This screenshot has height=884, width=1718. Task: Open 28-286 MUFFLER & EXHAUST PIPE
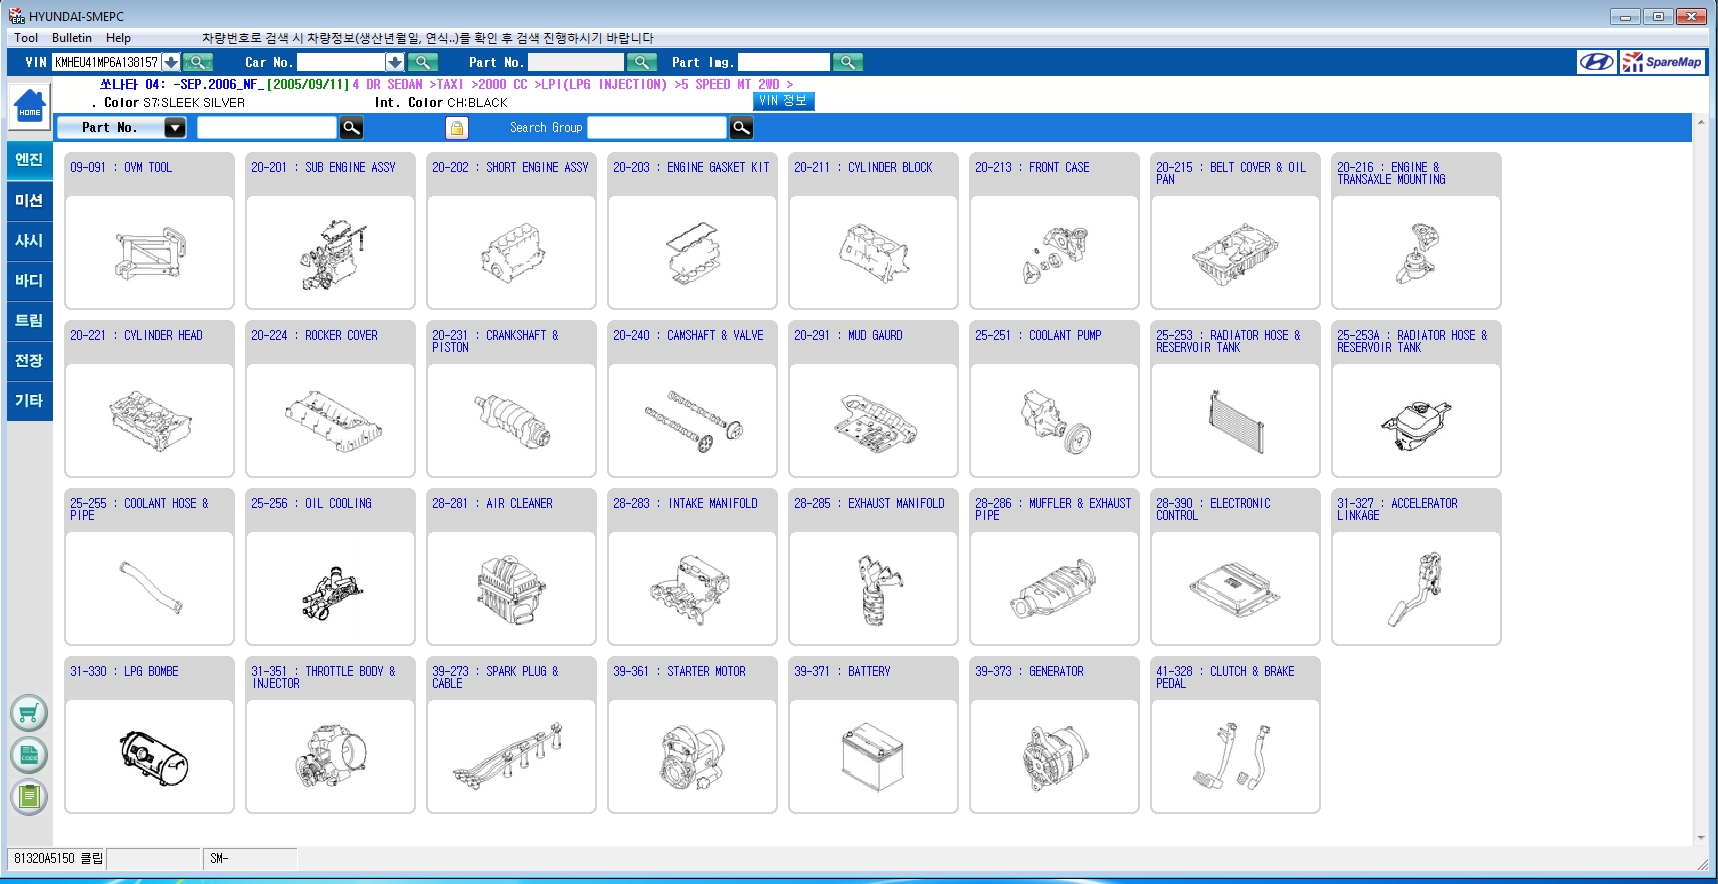pos(1054,567)
